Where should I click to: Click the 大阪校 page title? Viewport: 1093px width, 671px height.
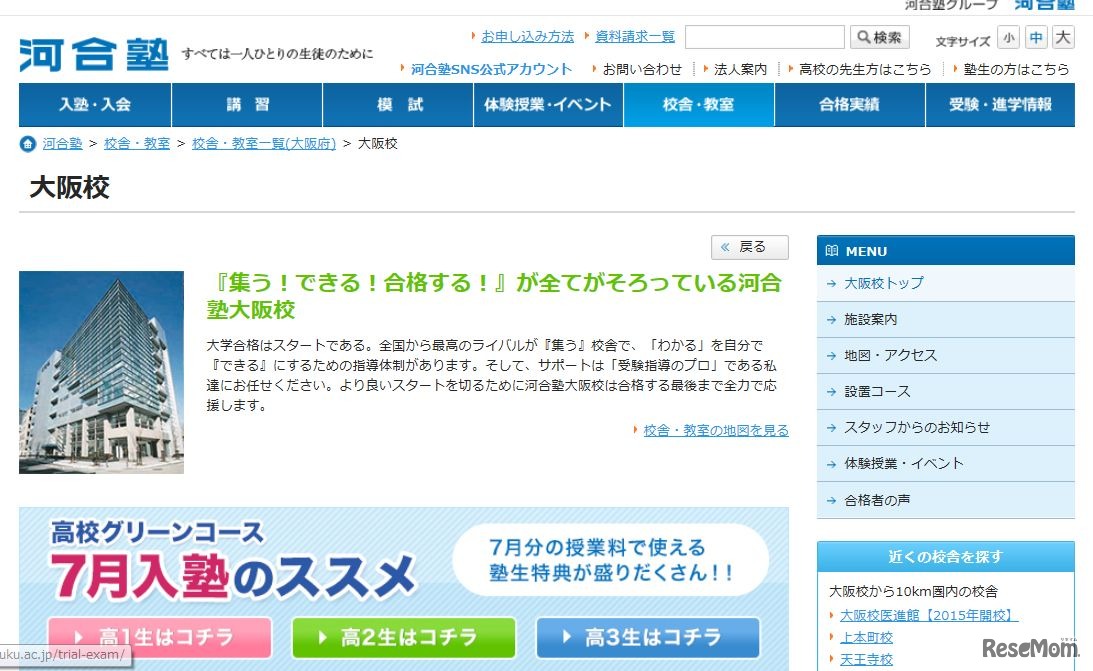click(x=70, y=187)
